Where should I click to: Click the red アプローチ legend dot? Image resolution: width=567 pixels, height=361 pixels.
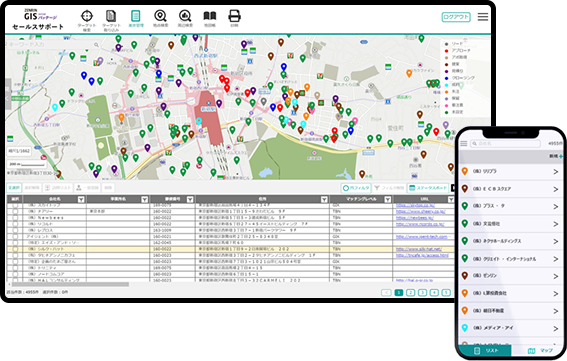447,51
